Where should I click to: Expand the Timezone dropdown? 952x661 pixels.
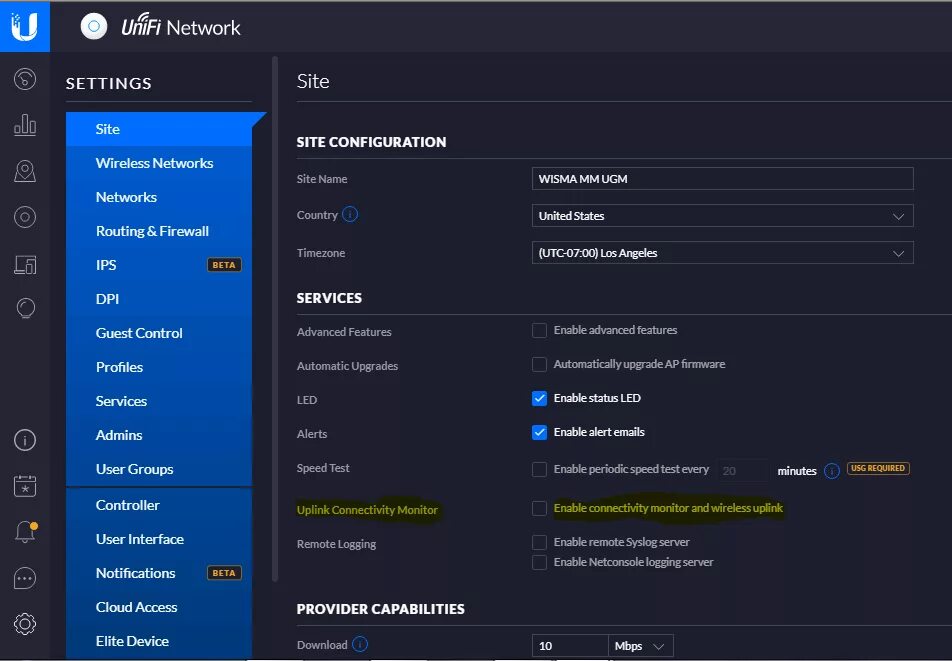pos(723,253)
